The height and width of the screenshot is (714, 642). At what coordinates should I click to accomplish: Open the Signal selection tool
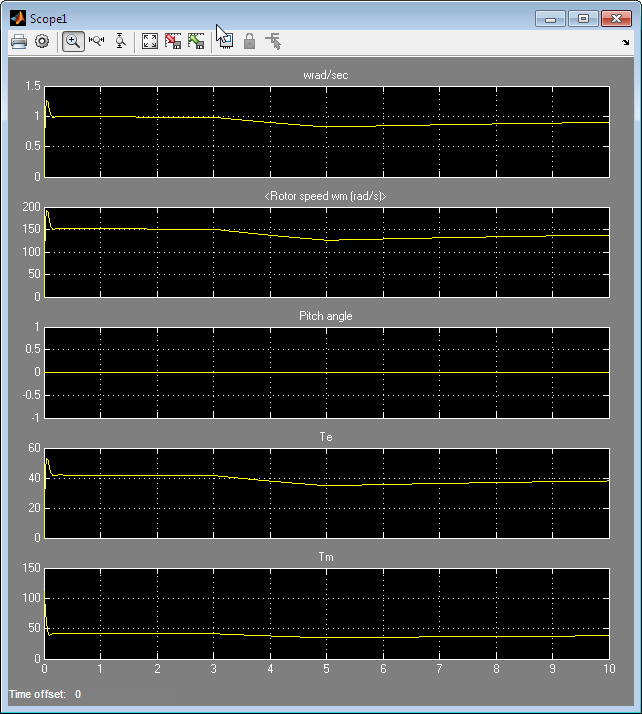click(x=273, y=41)
